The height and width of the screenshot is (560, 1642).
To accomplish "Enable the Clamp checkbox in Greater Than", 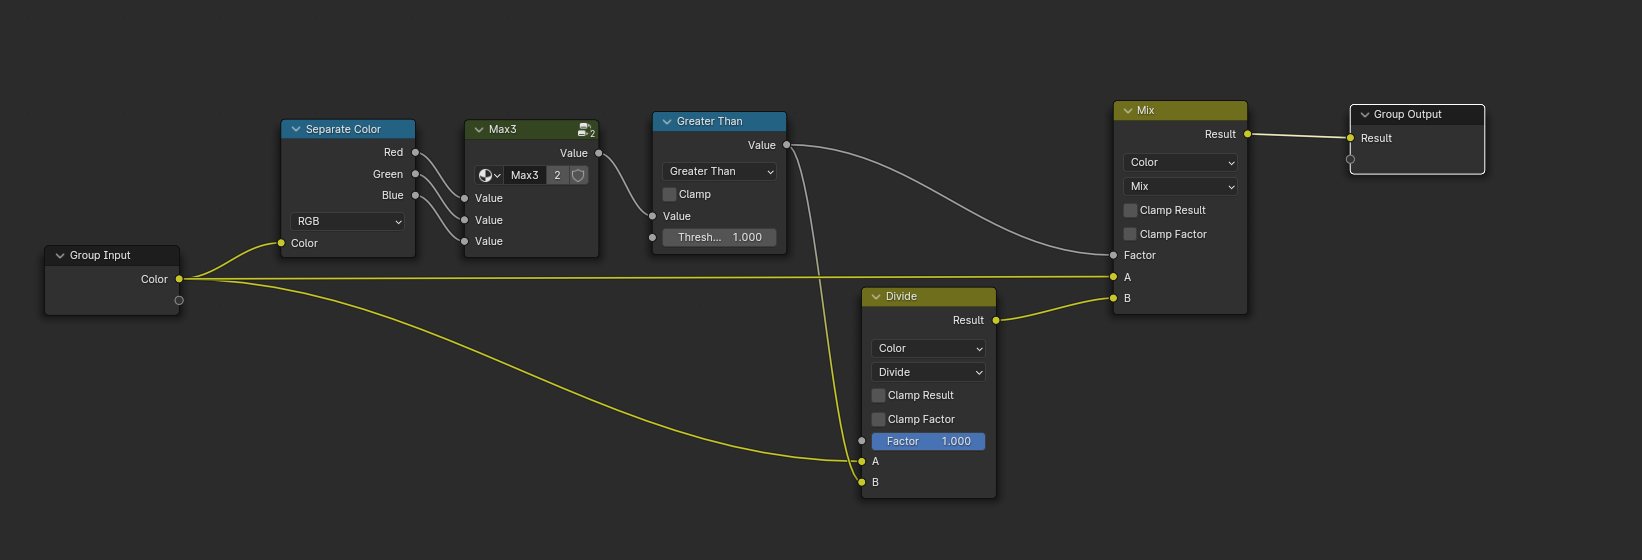I will pos(670,194).
